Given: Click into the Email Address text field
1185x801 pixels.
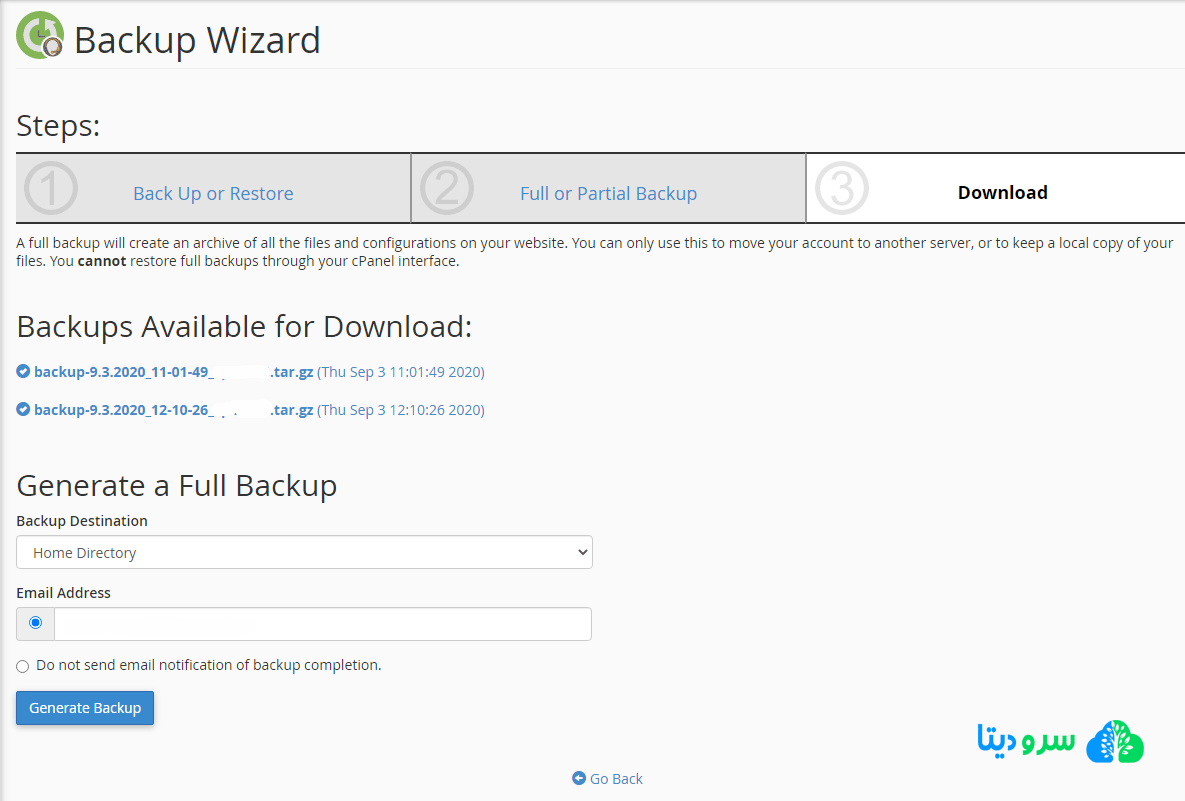Looking at the screenshot, I should (x=322, y=624).
